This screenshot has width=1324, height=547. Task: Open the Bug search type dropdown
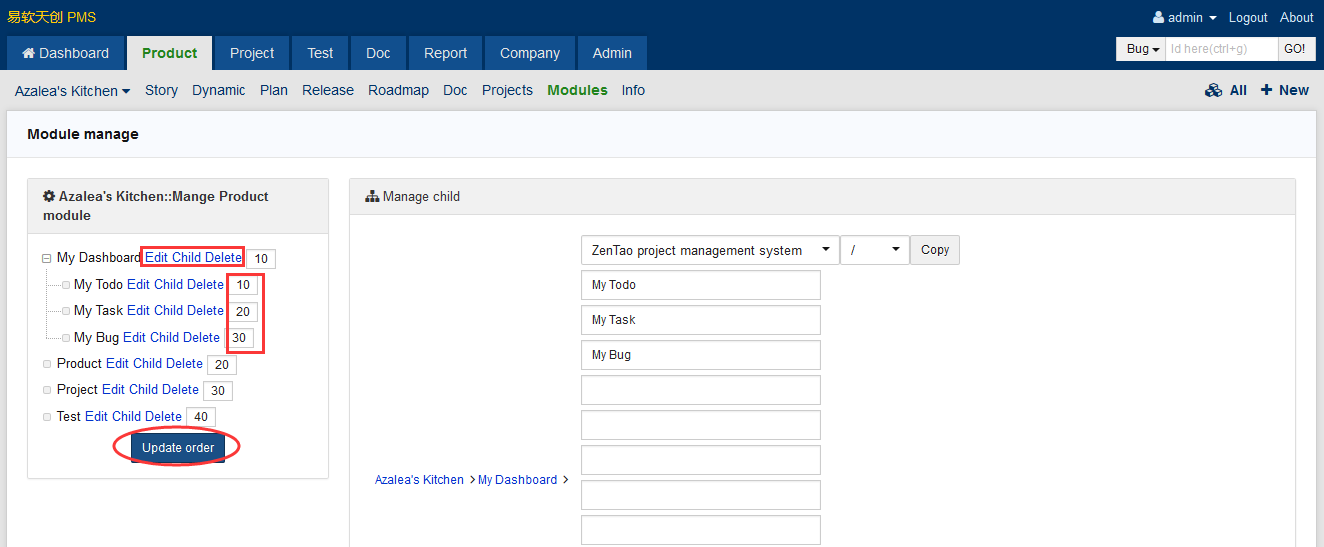point(1142,49)
